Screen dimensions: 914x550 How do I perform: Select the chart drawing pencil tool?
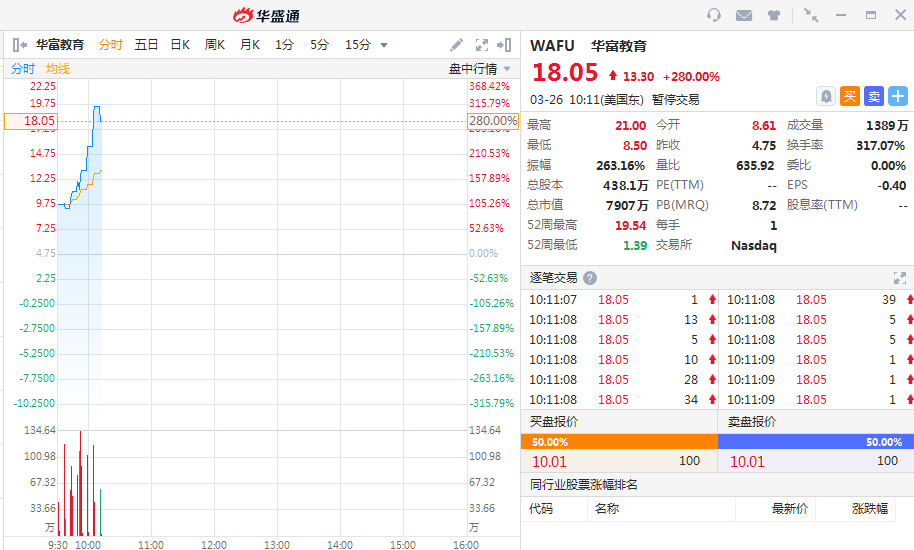tap(456, 45)
